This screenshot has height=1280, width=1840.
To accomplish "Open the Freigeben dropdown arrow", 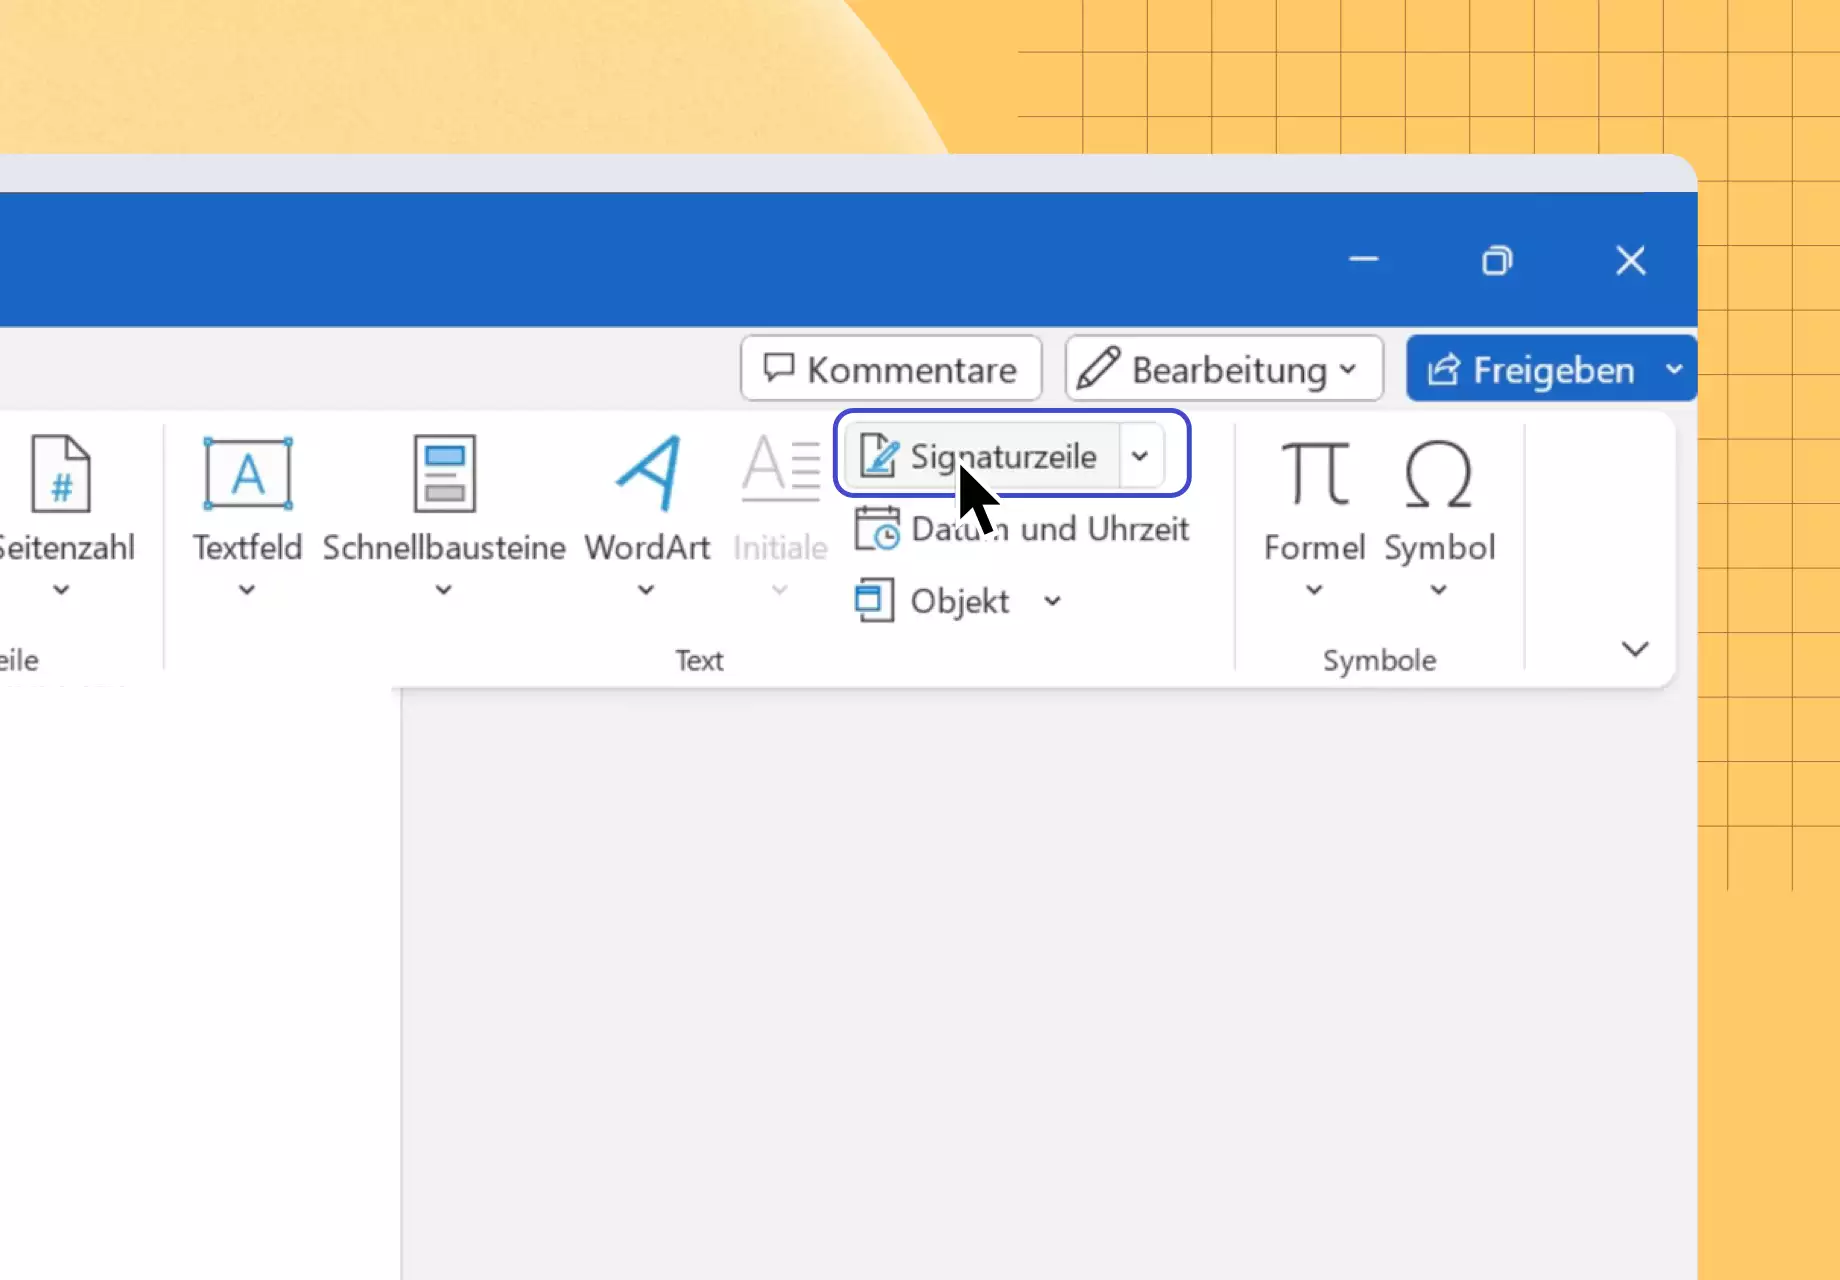I will click(1675, 369).
